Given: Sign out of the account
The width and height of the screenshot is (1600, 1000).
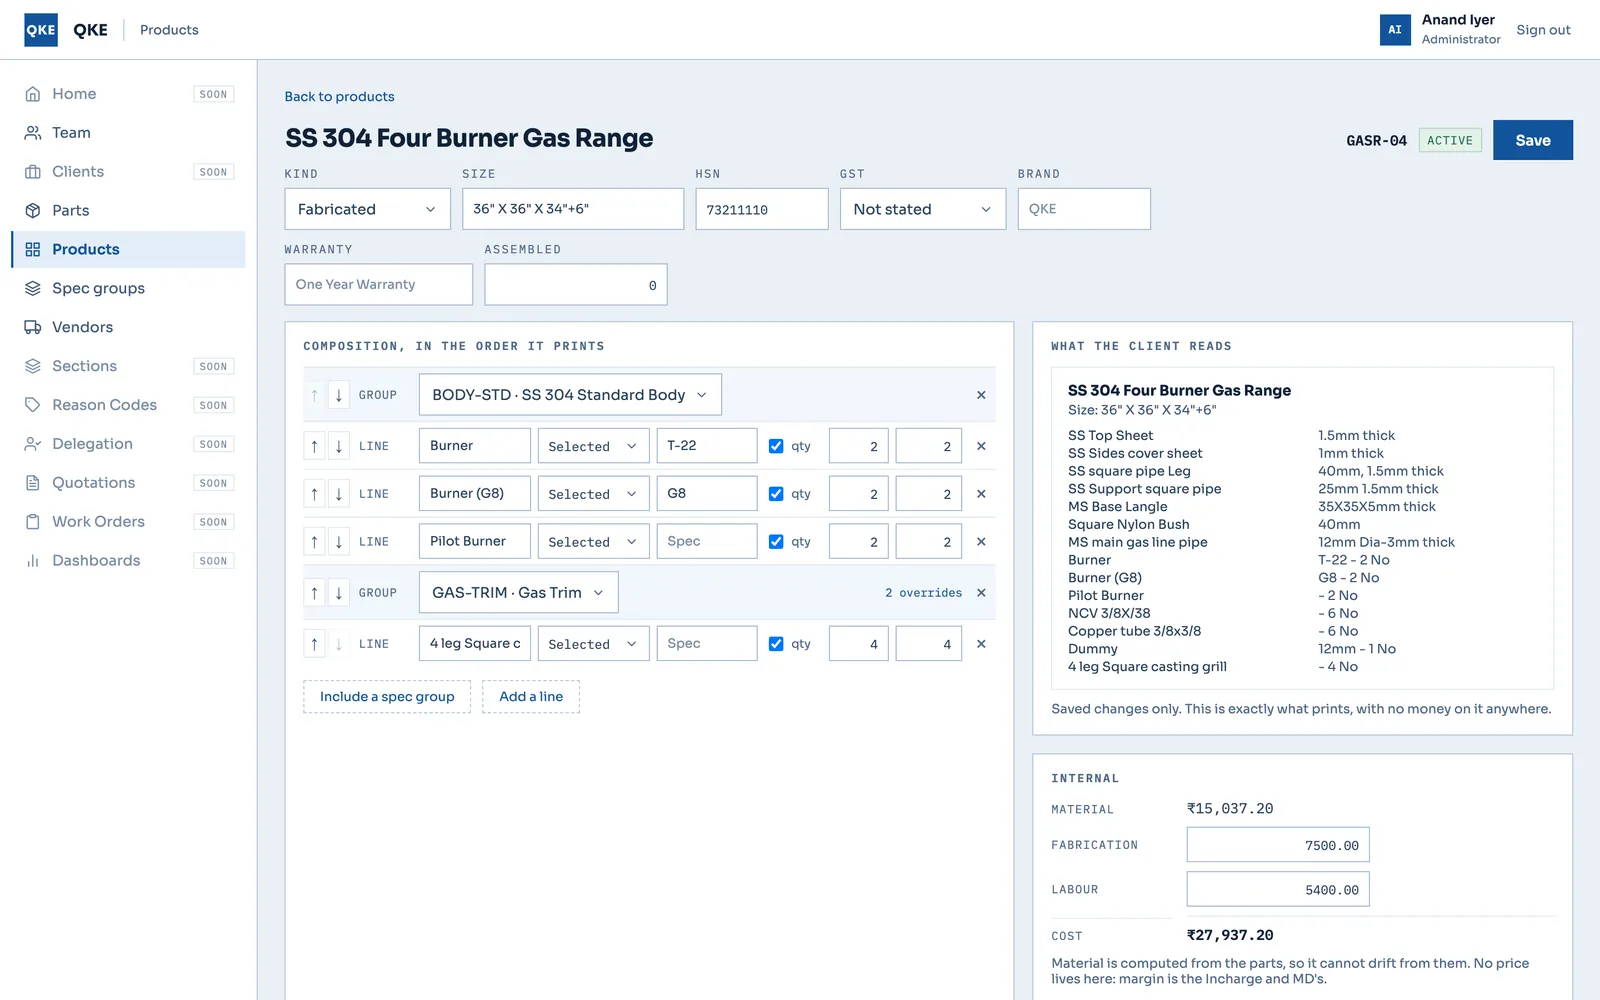Looking at the screenshot, I should (1543, 30).
